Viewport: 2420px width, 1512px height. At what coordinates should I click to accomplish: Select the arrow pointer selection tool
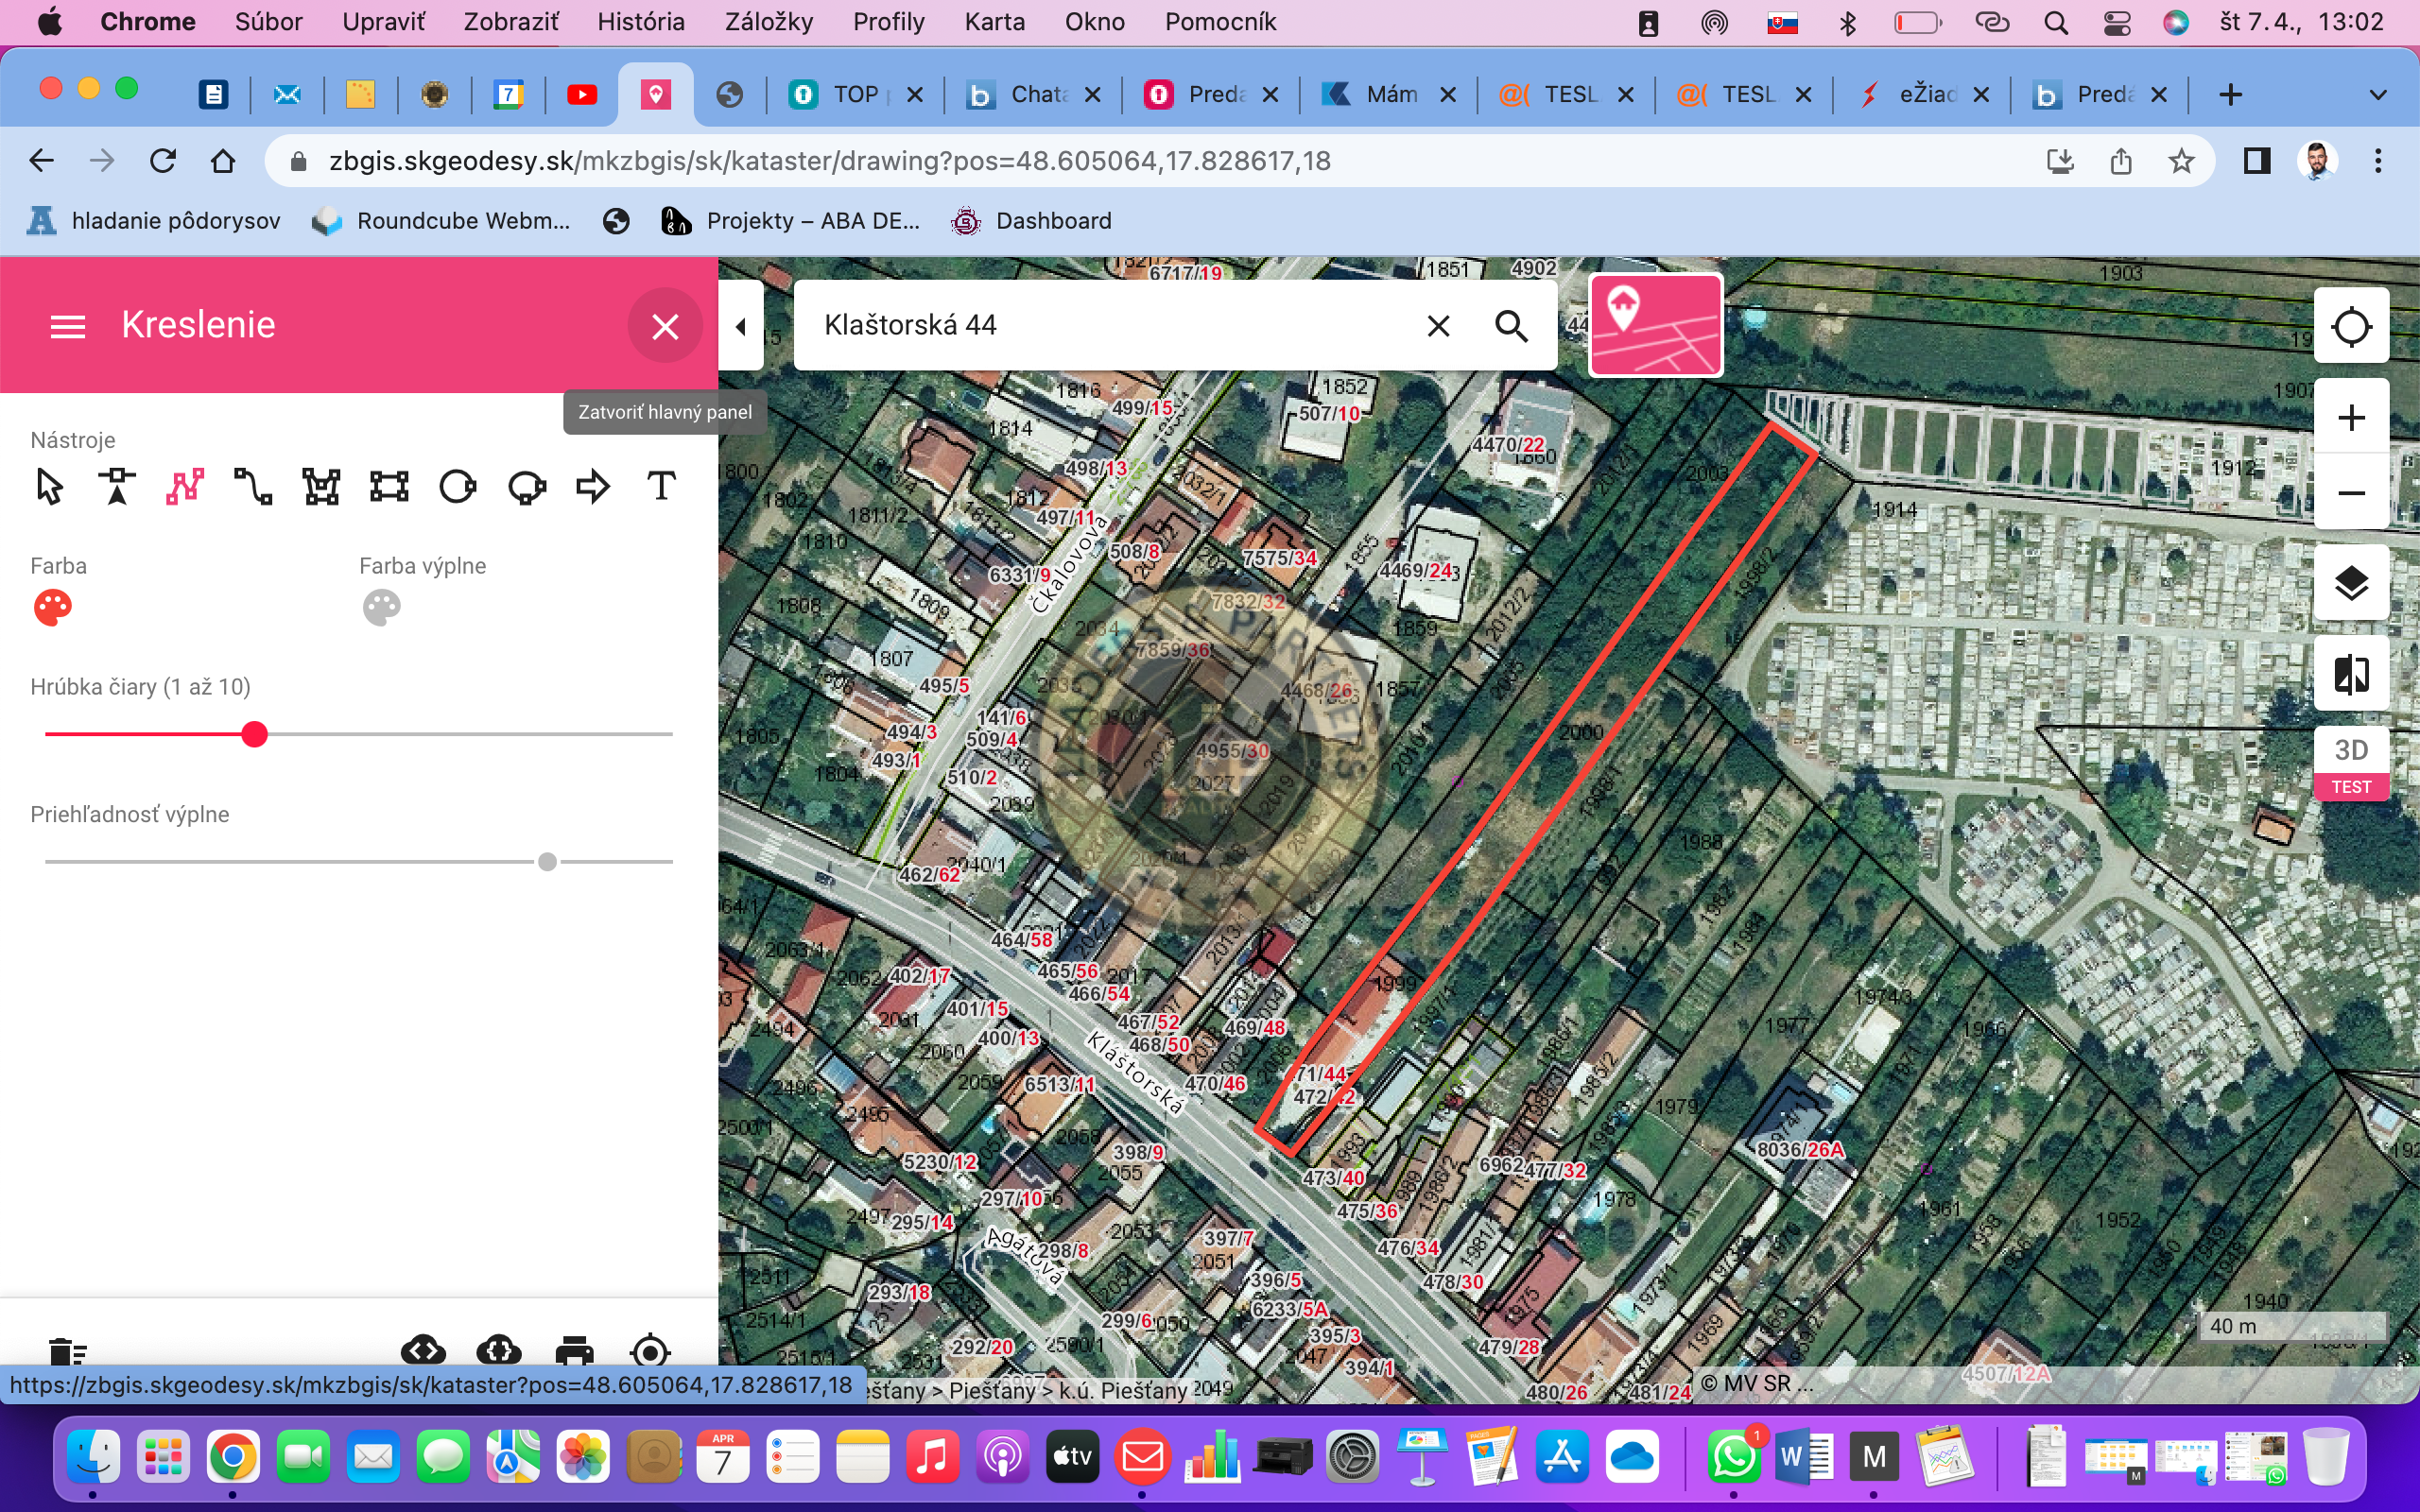49,487
